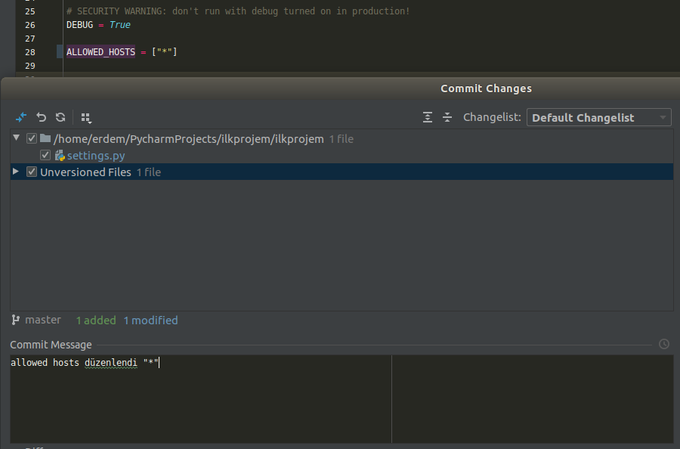Collapse the ilkprojem directory node
This screenshot has width=680, height=449.
(16, 138)
